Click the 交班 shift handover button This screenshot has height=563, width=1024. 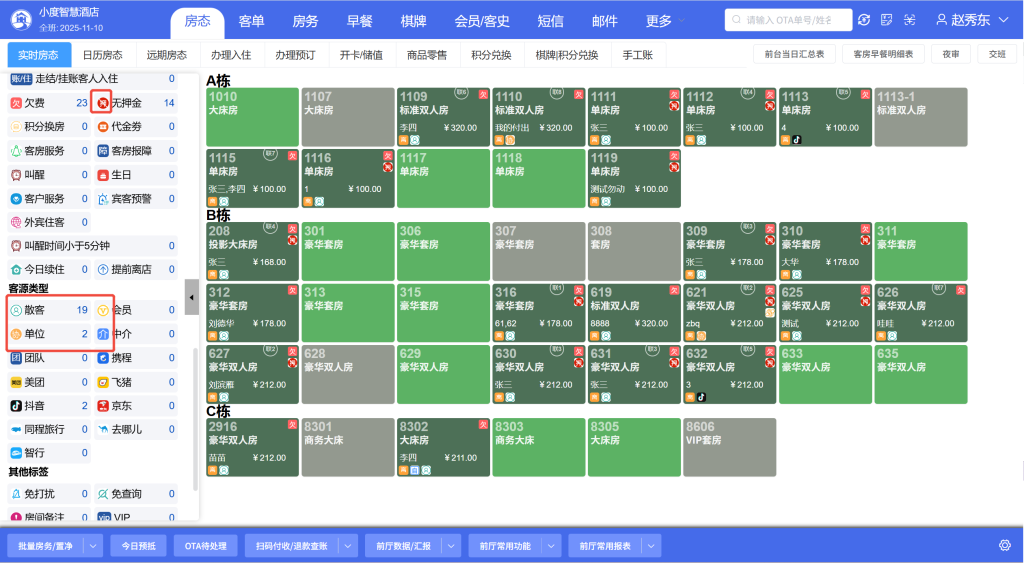coord(997,54)
